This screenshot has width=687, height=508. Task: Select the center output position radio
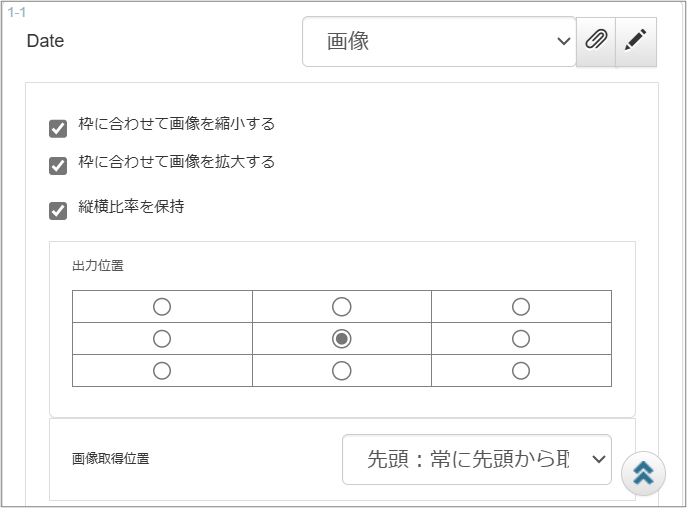point(341,339)
